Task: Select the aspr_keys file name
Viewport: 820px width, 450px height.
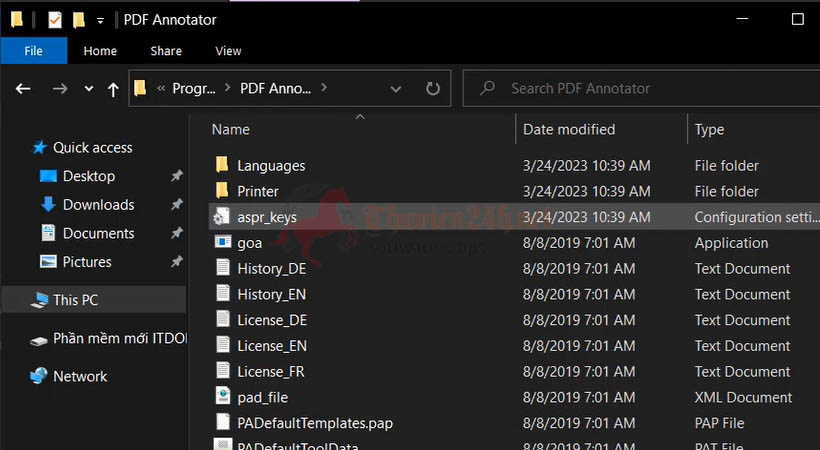Action: coord(267,217)
